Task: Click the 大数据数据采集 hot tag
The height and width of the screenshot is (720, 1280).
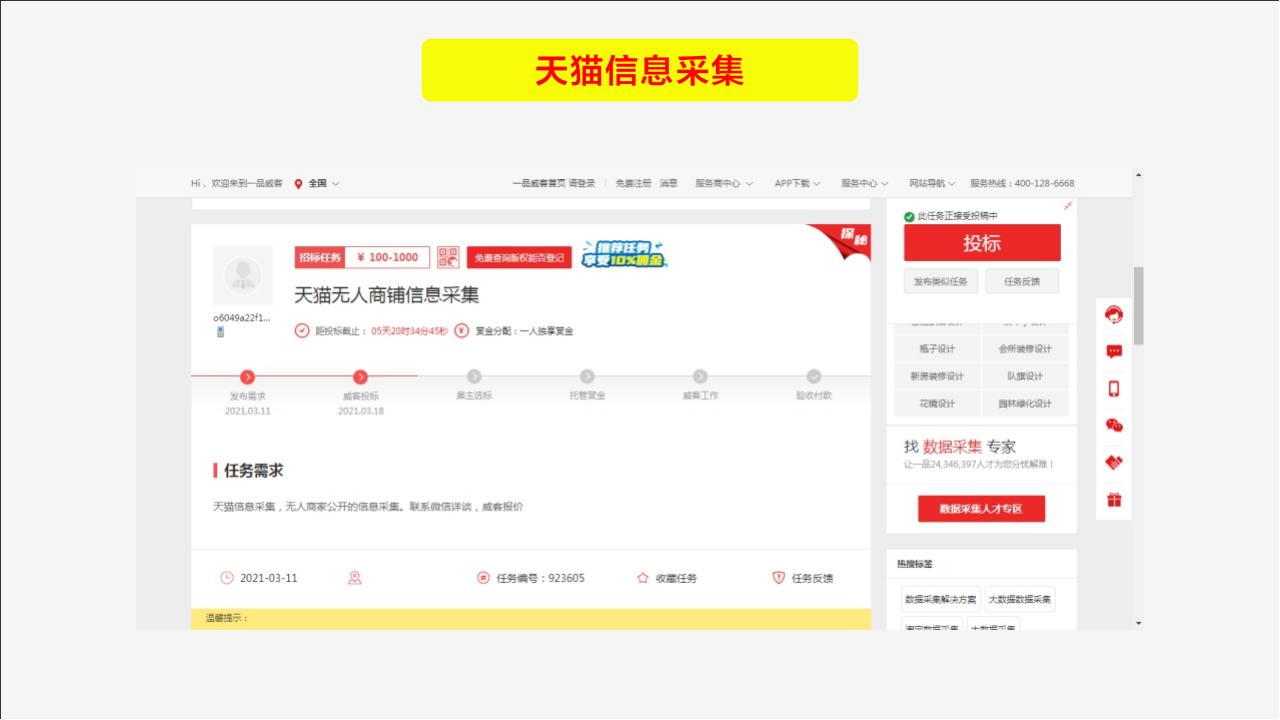Action: [1020, 599]
